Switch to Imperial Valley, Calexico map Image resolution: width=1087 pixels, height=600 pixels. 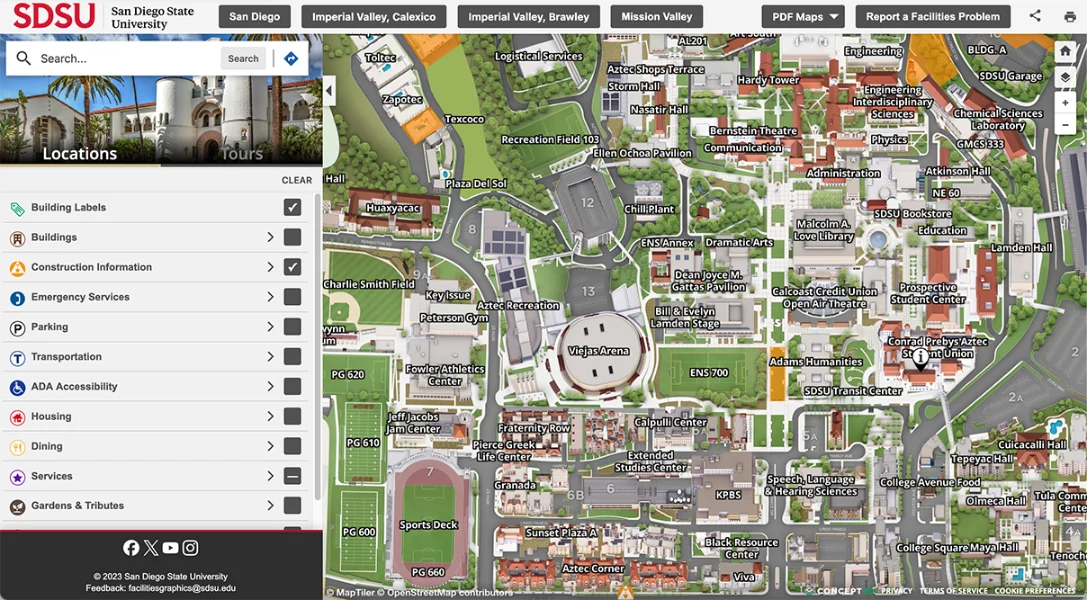pyautogui.click(x=374, y=17)
